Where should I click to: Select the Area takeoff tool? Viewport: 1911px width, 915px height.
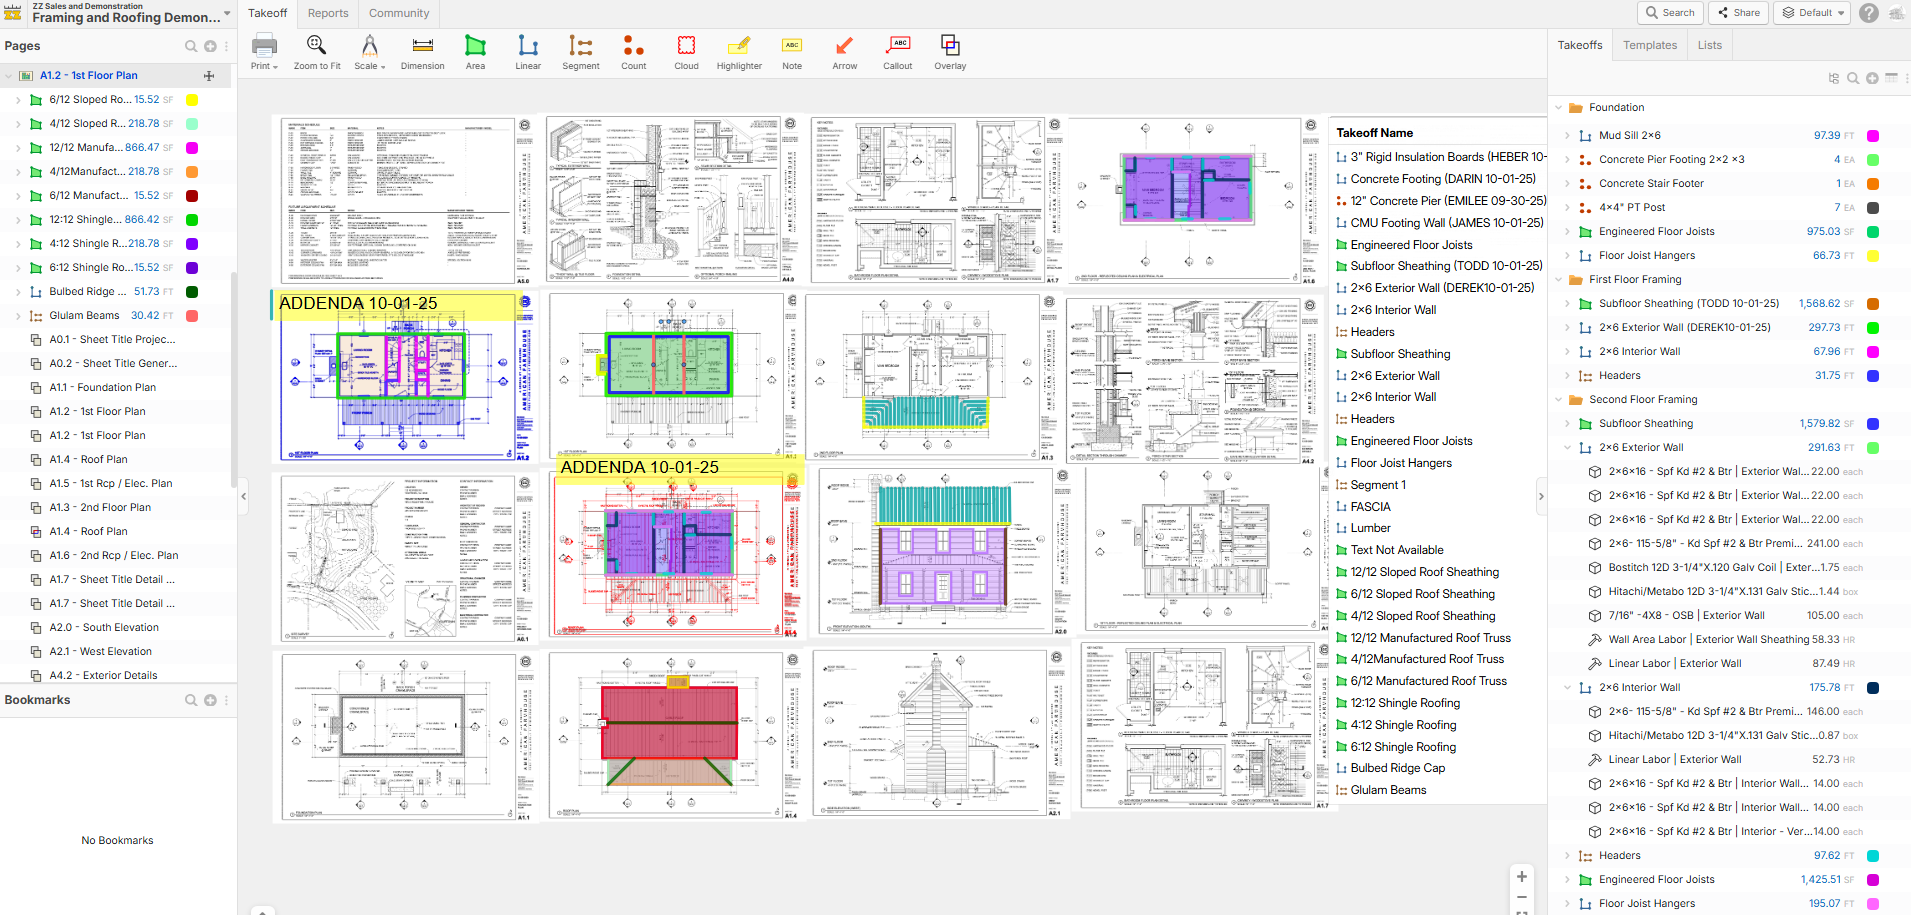pyautogui.click(x=475, y=52)
